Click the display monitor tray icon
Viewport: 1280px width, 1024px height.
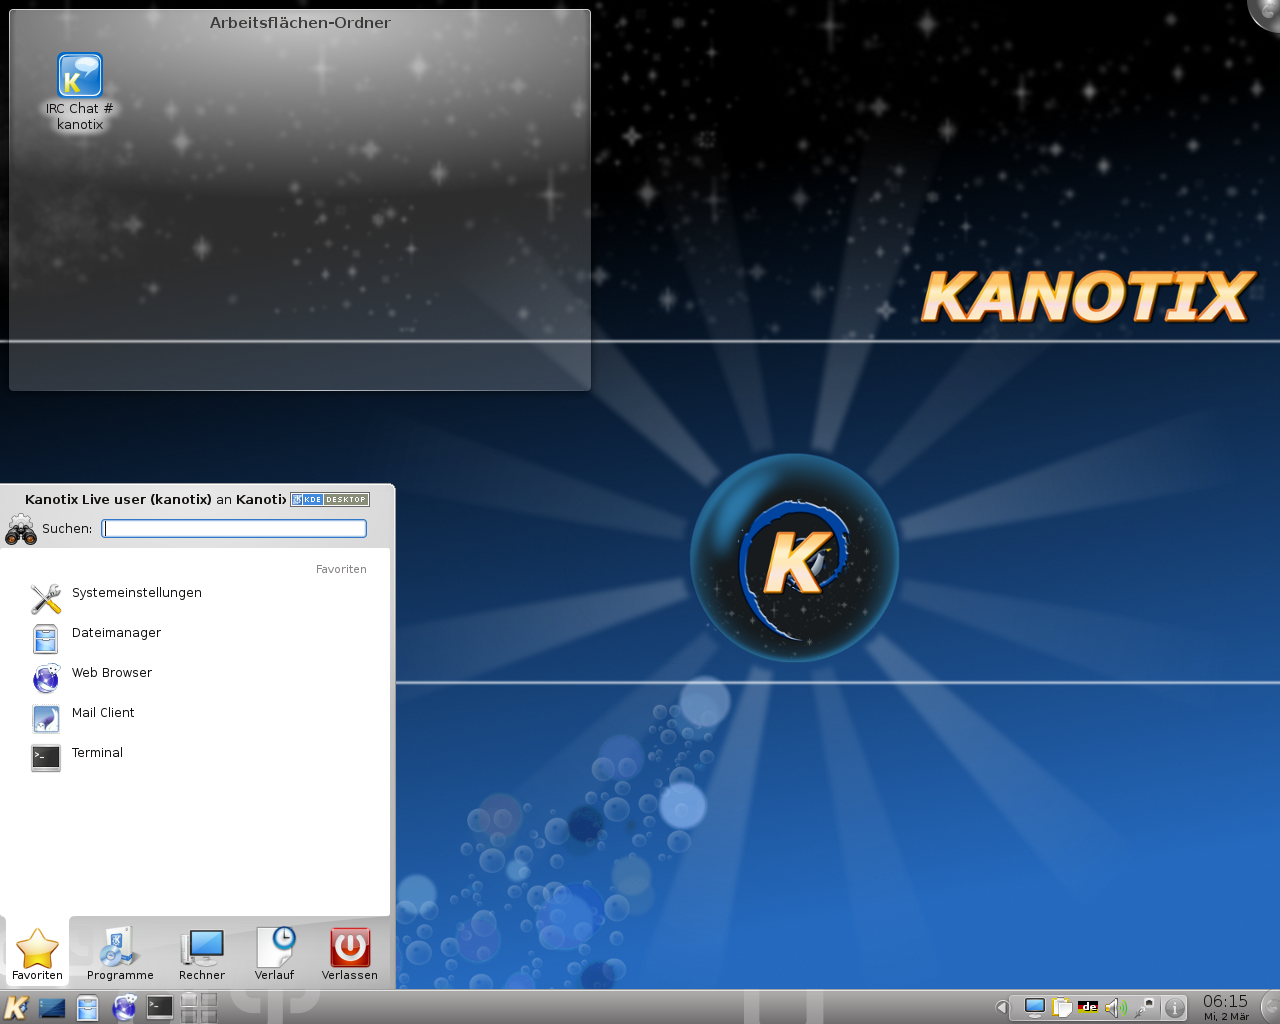(1035, 1007)
